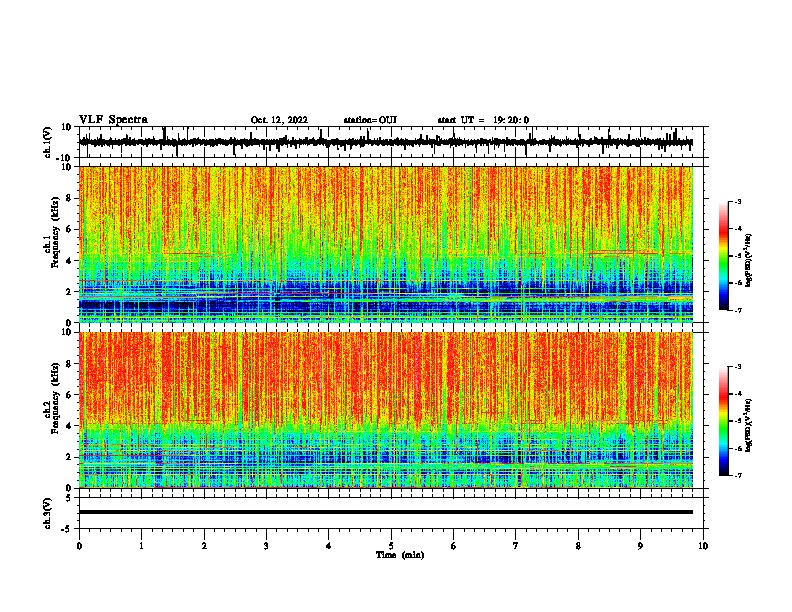Click time axis tick label "2"
Screen dimensions: 792x612
pyautogui.click(x=204, y=546)
